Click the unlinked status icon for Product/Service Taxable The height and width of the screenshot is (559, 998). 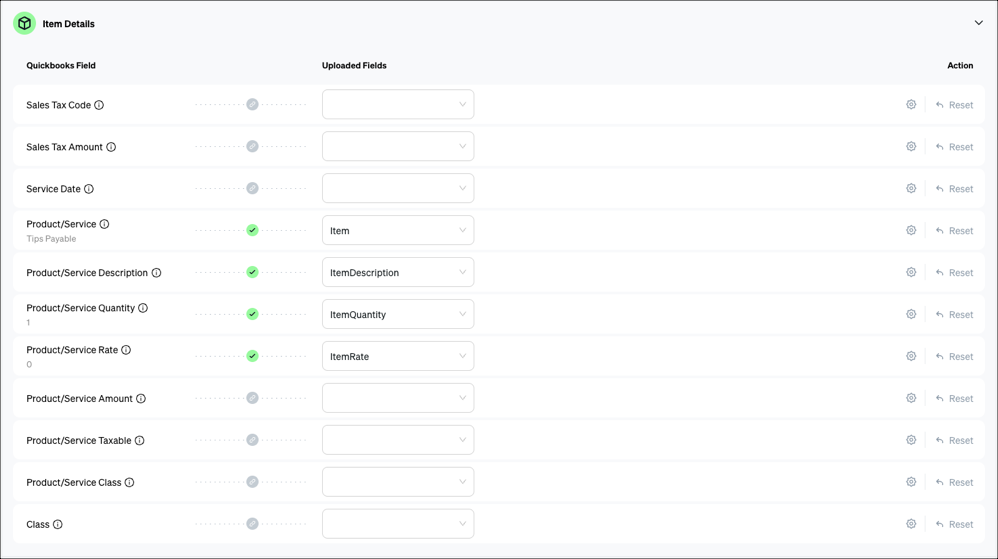pos(253,440)
